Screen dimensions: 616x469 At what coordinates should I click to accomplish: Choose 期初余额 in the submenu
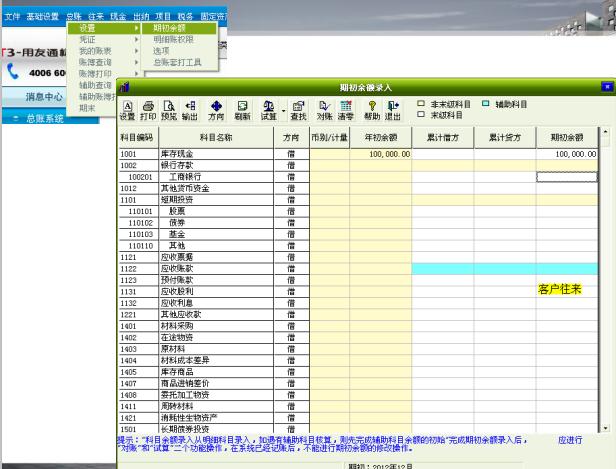pyautogui.click(x=179, y=28)
